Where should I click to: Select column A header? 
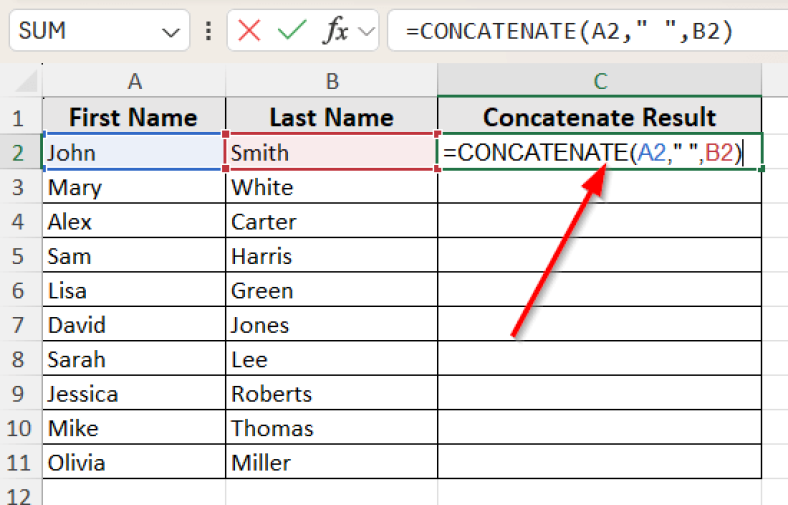(x=134, y=81)
